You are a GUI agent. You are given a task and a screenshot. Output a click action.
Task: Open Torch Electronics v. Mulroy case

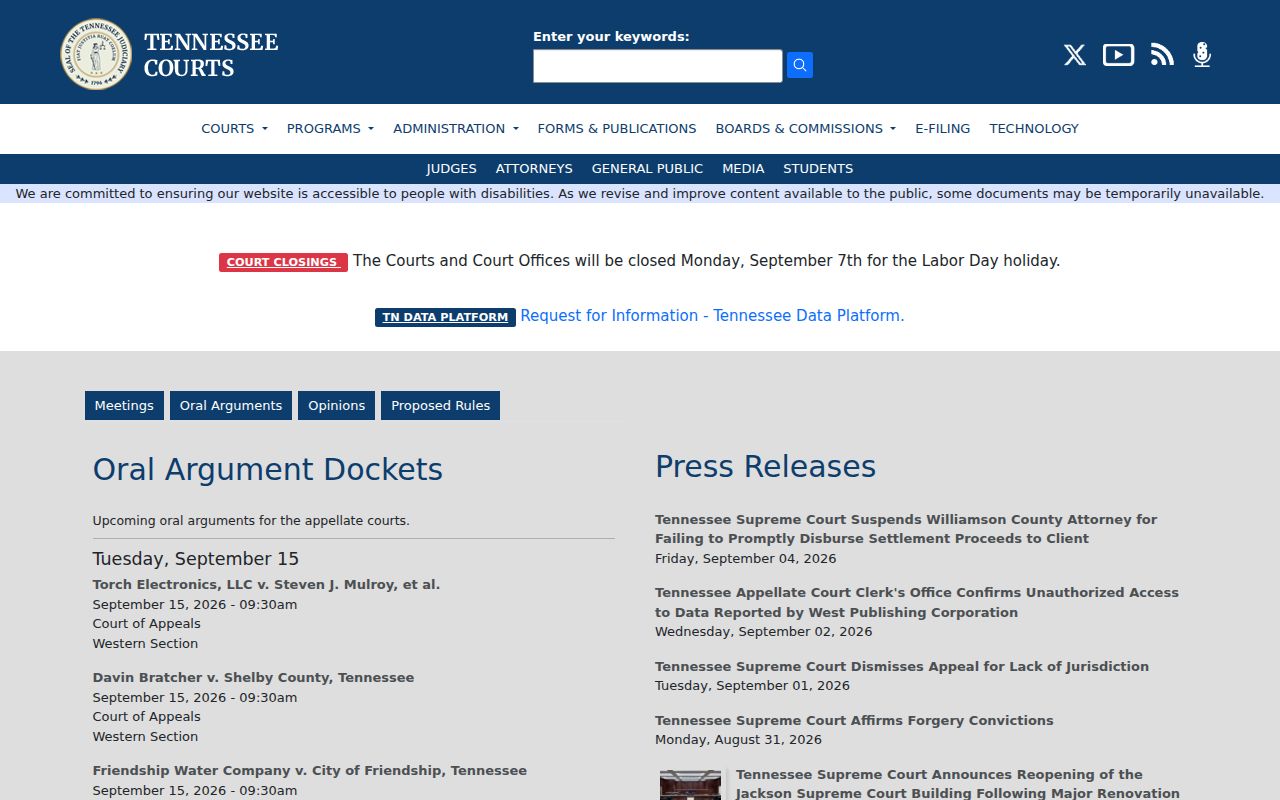[x=266, y=584]
